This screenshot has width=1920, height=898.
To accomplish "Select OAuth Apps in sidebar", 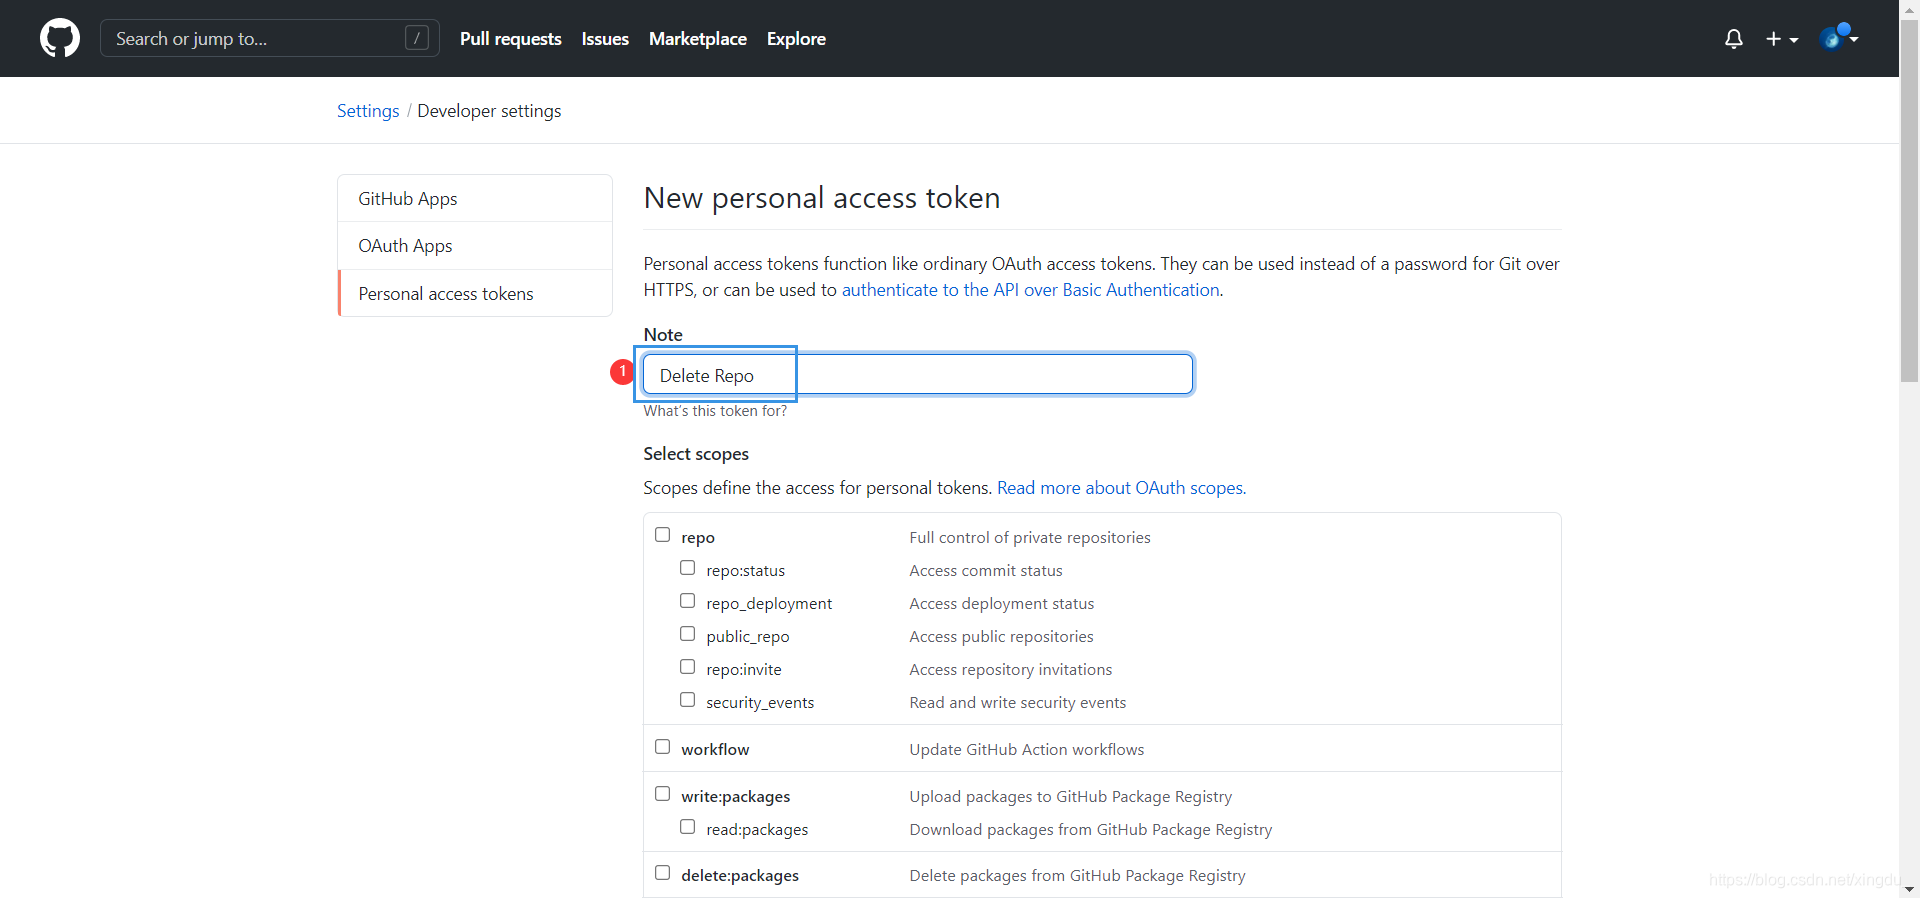I will (475, 246).
